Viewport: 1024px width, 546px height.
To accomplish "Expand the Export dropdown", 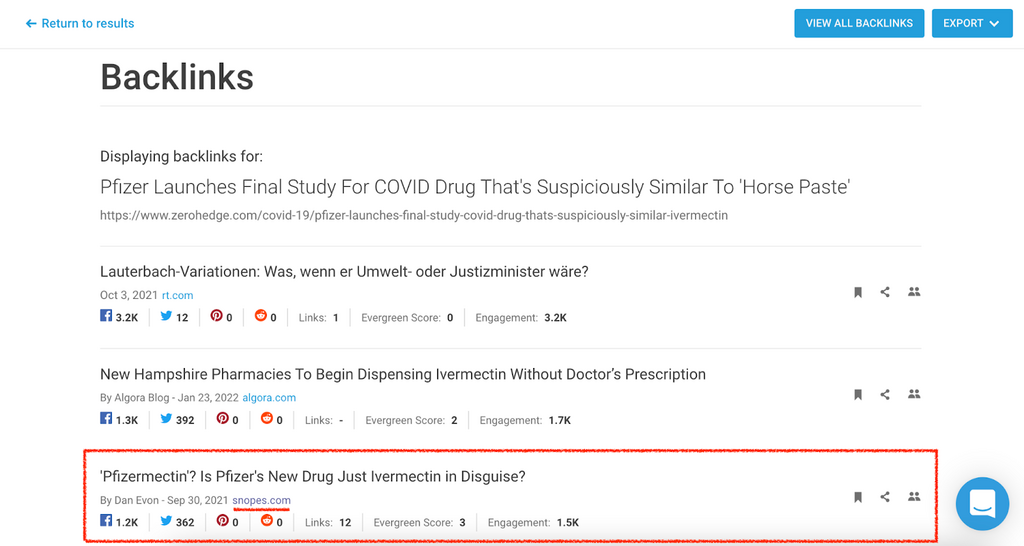I will pyautogui.click(x=971, y=23).
